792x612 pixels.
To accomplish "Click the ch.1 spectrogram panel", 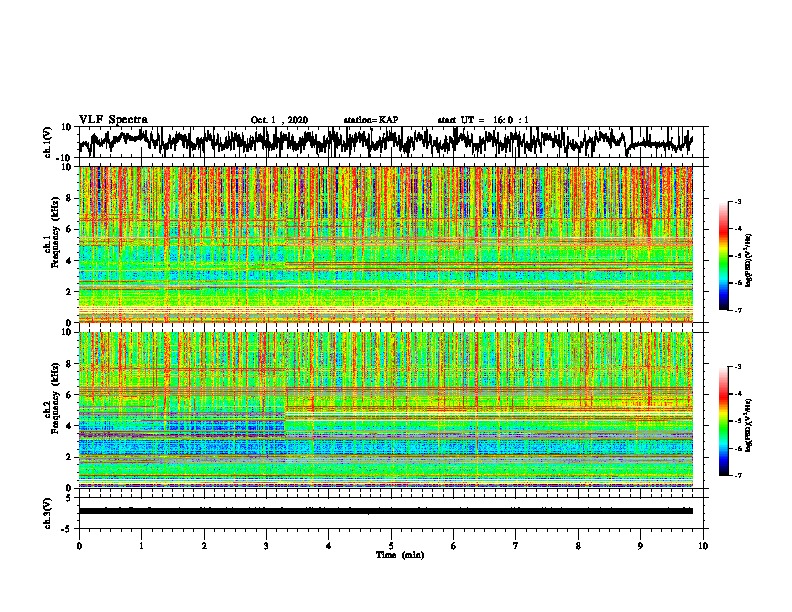I will pos(385,244).
